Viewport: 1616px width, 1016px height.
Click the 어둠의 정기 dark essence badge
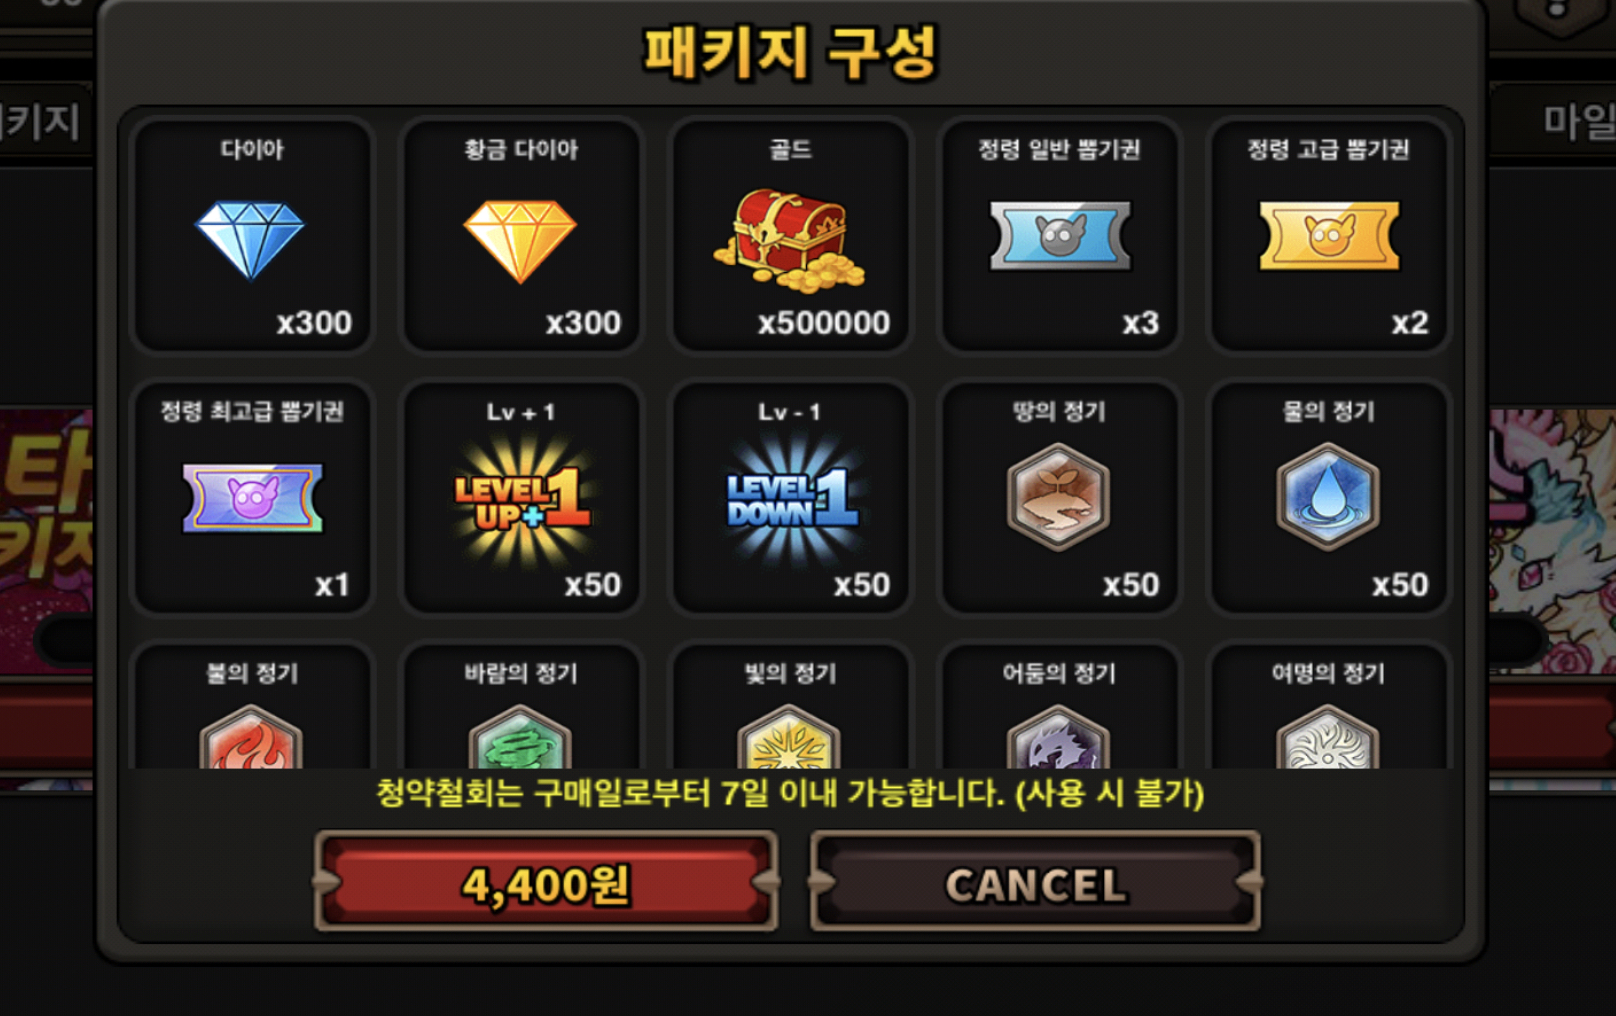tap(1058, 738)
